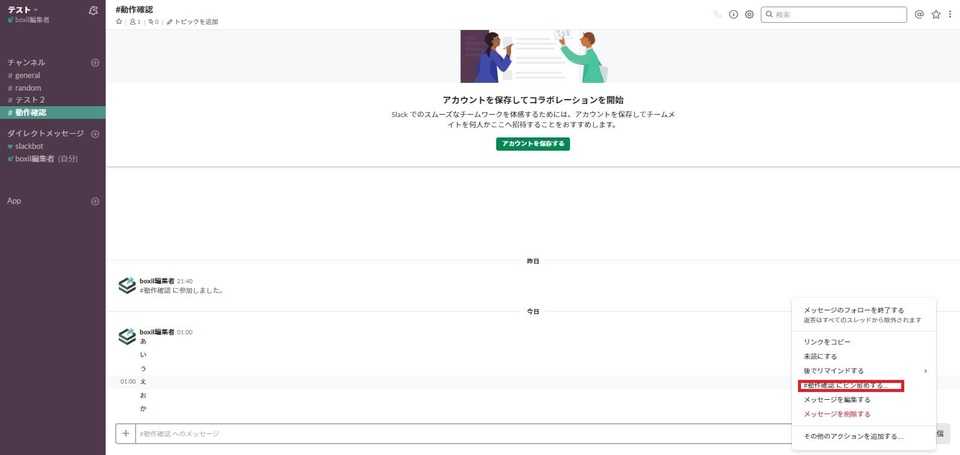Click チャンネル section heading

26,62
